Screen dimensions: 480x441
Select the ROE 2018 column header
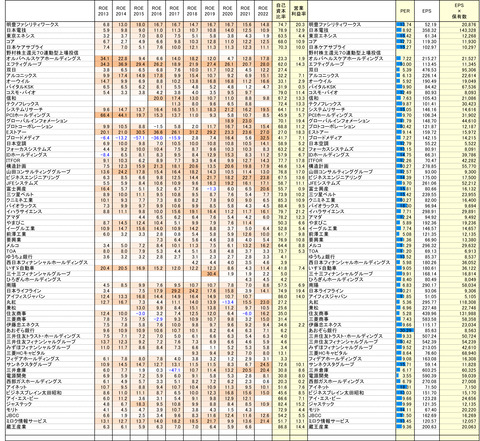pos(192,11)
